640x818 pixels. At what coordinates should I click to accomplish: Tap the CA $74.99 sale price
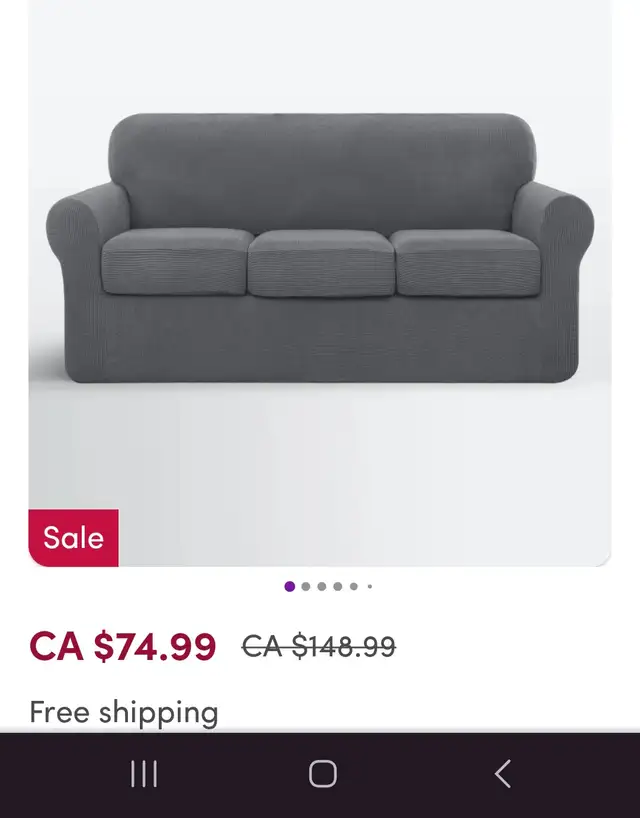[x=123, y=646]
